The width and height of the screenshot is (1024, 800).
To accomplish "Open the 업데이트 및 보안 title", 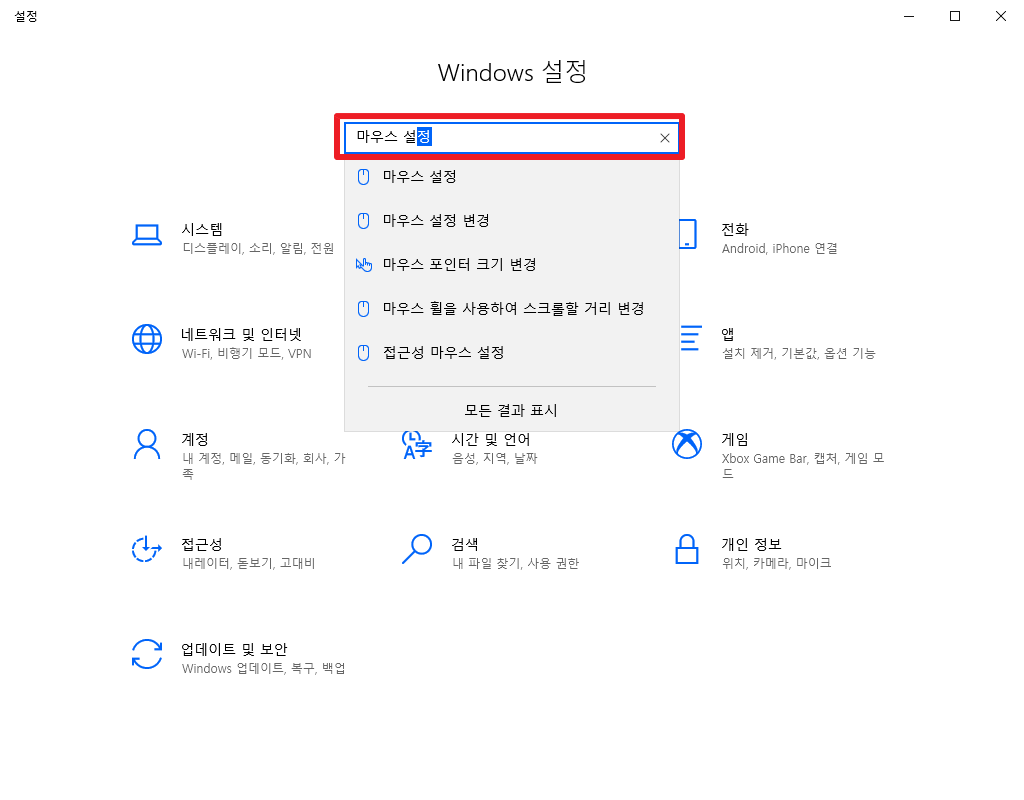I will (x=234, y=649).
